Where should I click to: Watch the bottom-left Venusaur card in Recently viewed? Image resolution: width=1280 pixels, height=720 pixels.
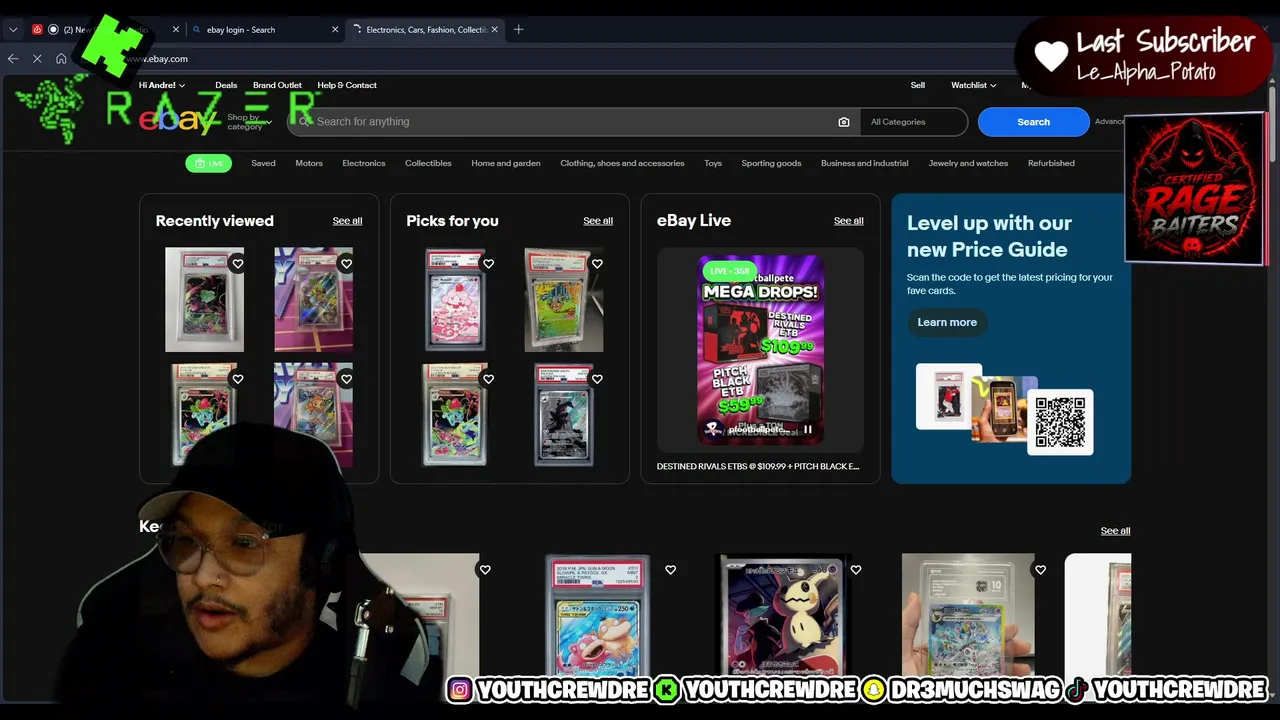coord(237,379)
